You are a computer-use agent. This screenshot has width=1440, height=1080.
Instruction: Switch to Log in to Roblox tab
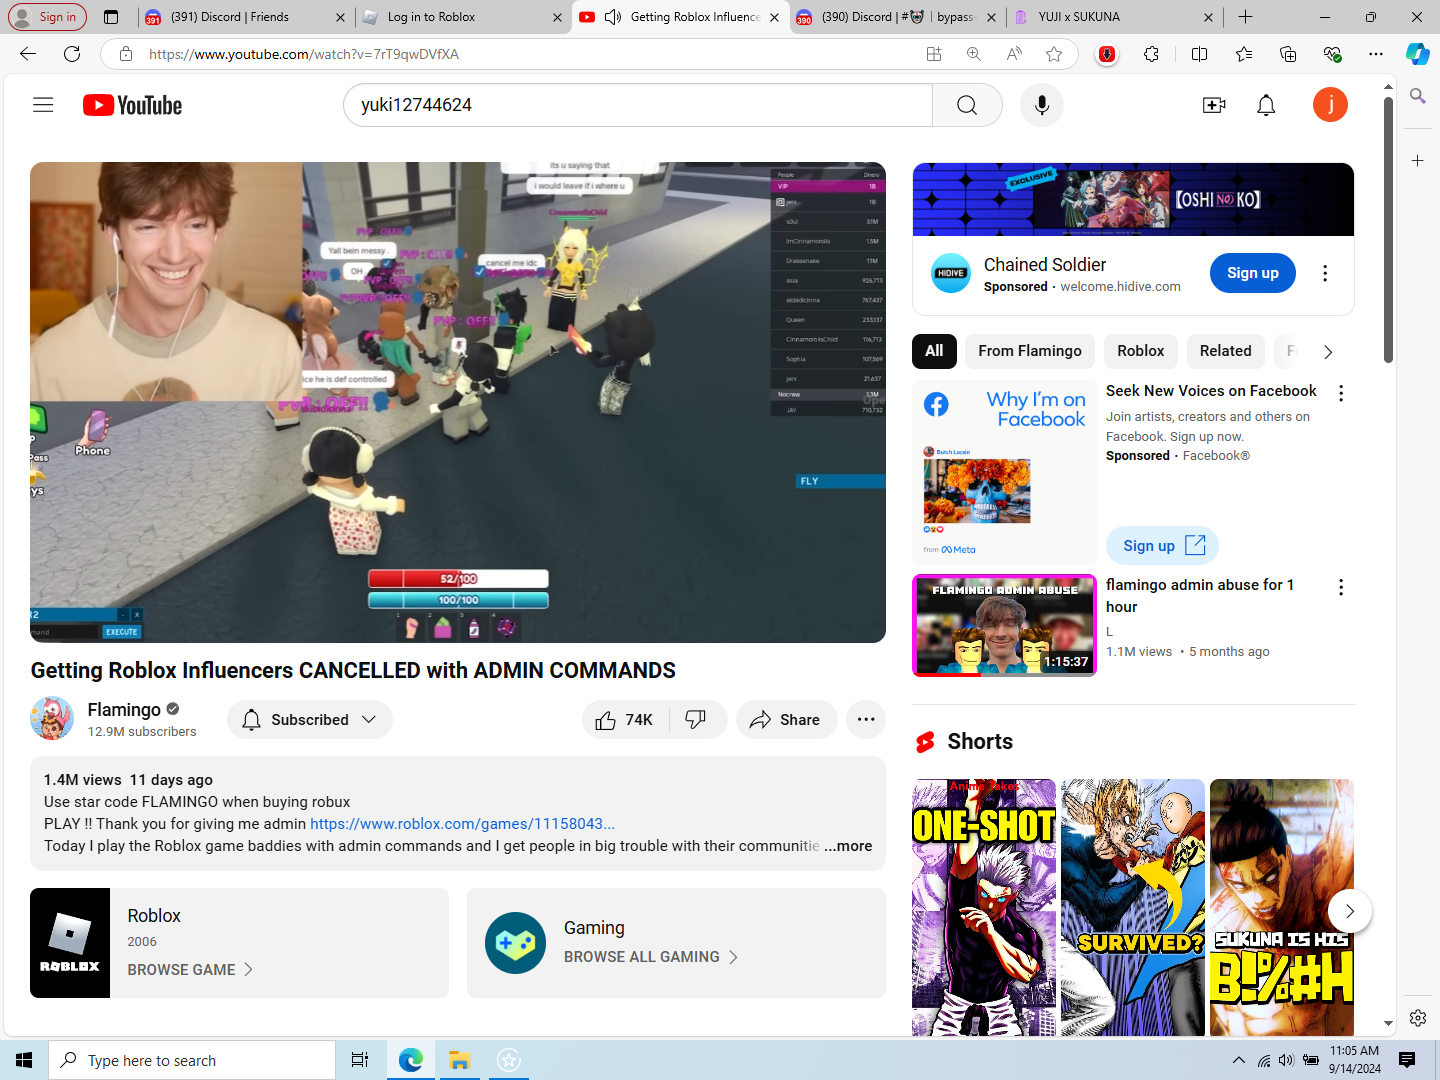coord(460,17)
